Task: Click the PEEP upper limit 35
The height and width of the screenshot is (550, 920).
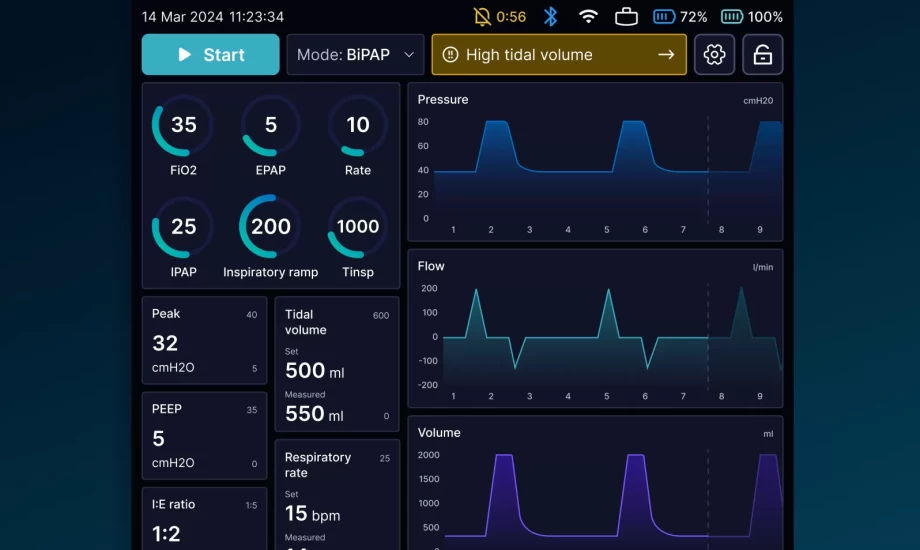Action: (252, 410)
